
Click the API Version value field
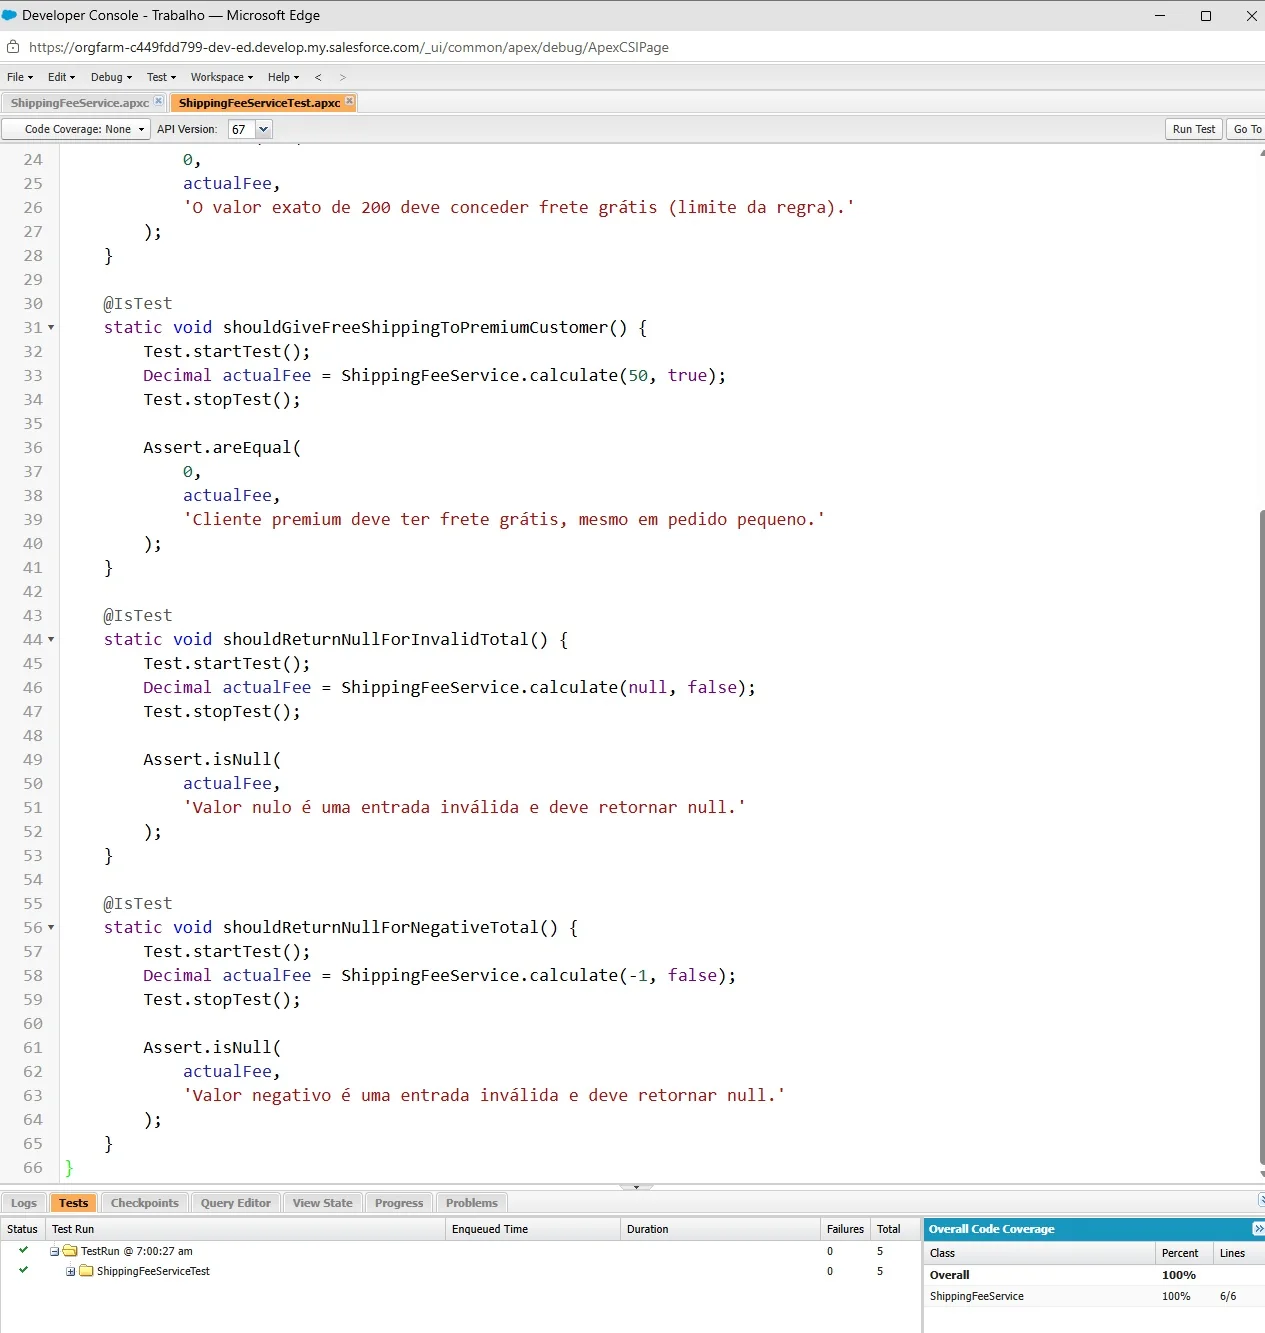(x=242, y=129)
